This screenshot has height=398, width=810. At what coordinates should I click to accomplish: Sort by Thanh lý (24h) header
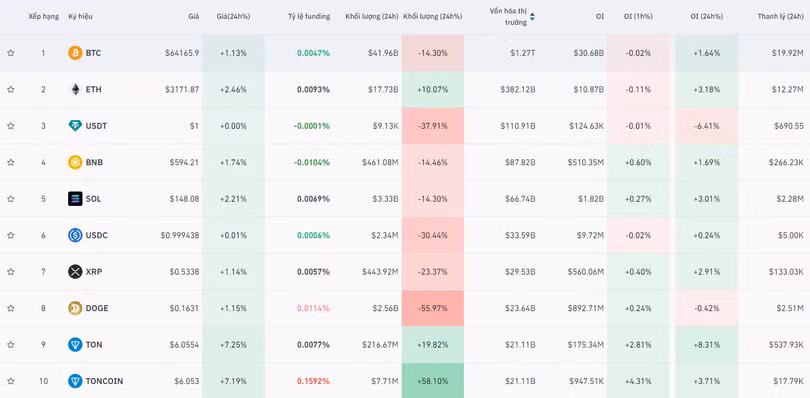tap(781, 17)
